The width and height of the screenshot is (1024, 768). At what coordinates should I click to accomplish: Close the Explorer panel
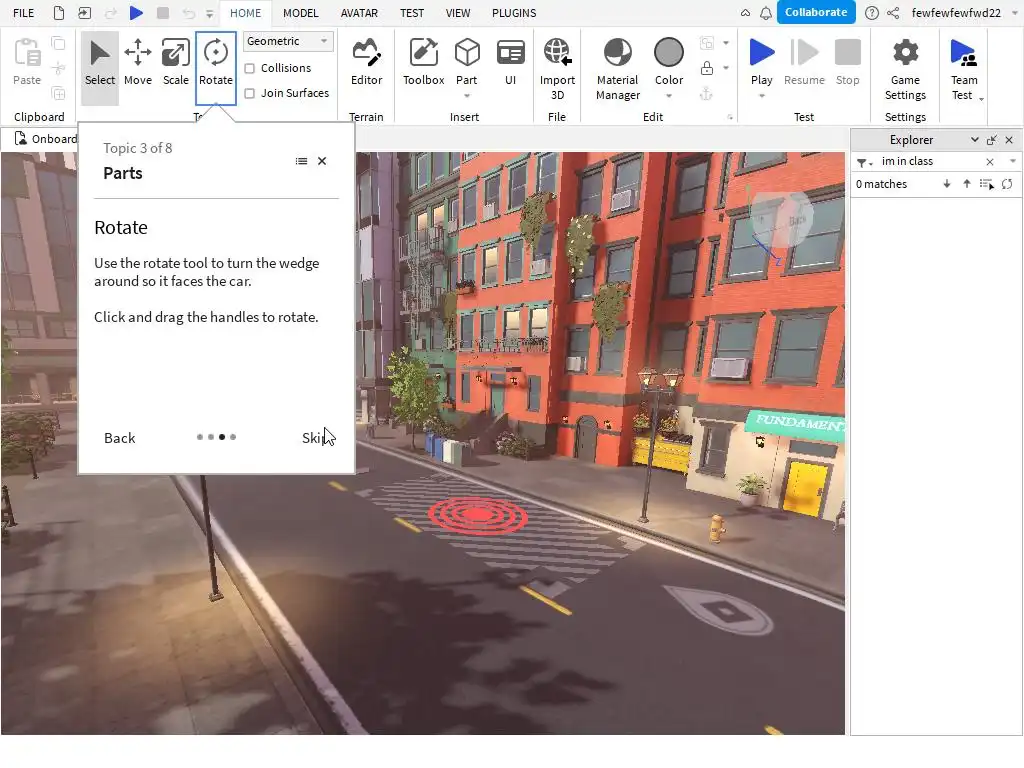[x=1009, y=140]
